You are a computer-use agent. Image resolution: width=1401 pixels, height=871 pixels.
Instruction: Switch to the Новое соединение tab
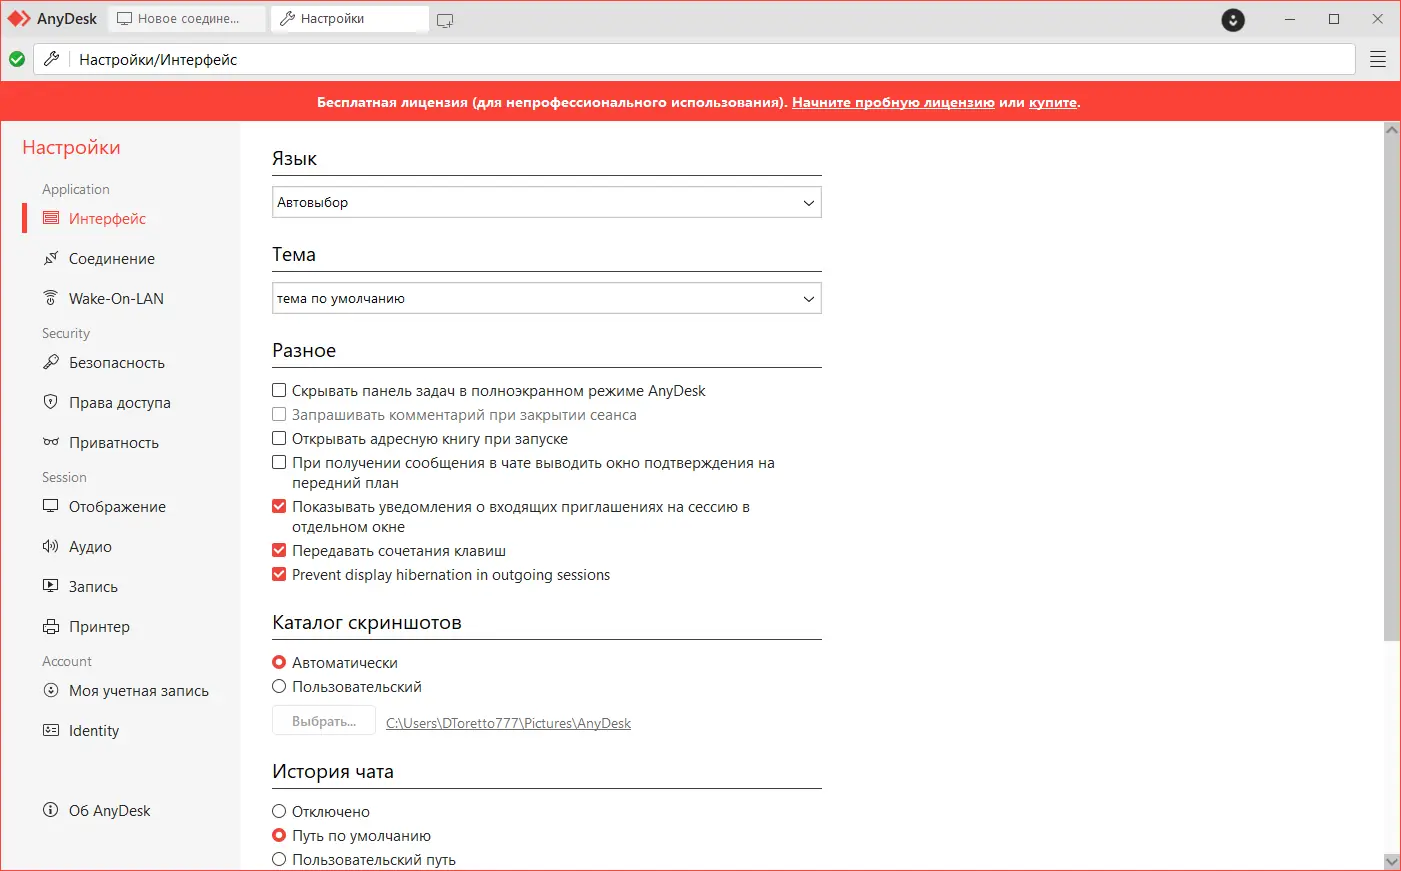[x=187, y=19]
